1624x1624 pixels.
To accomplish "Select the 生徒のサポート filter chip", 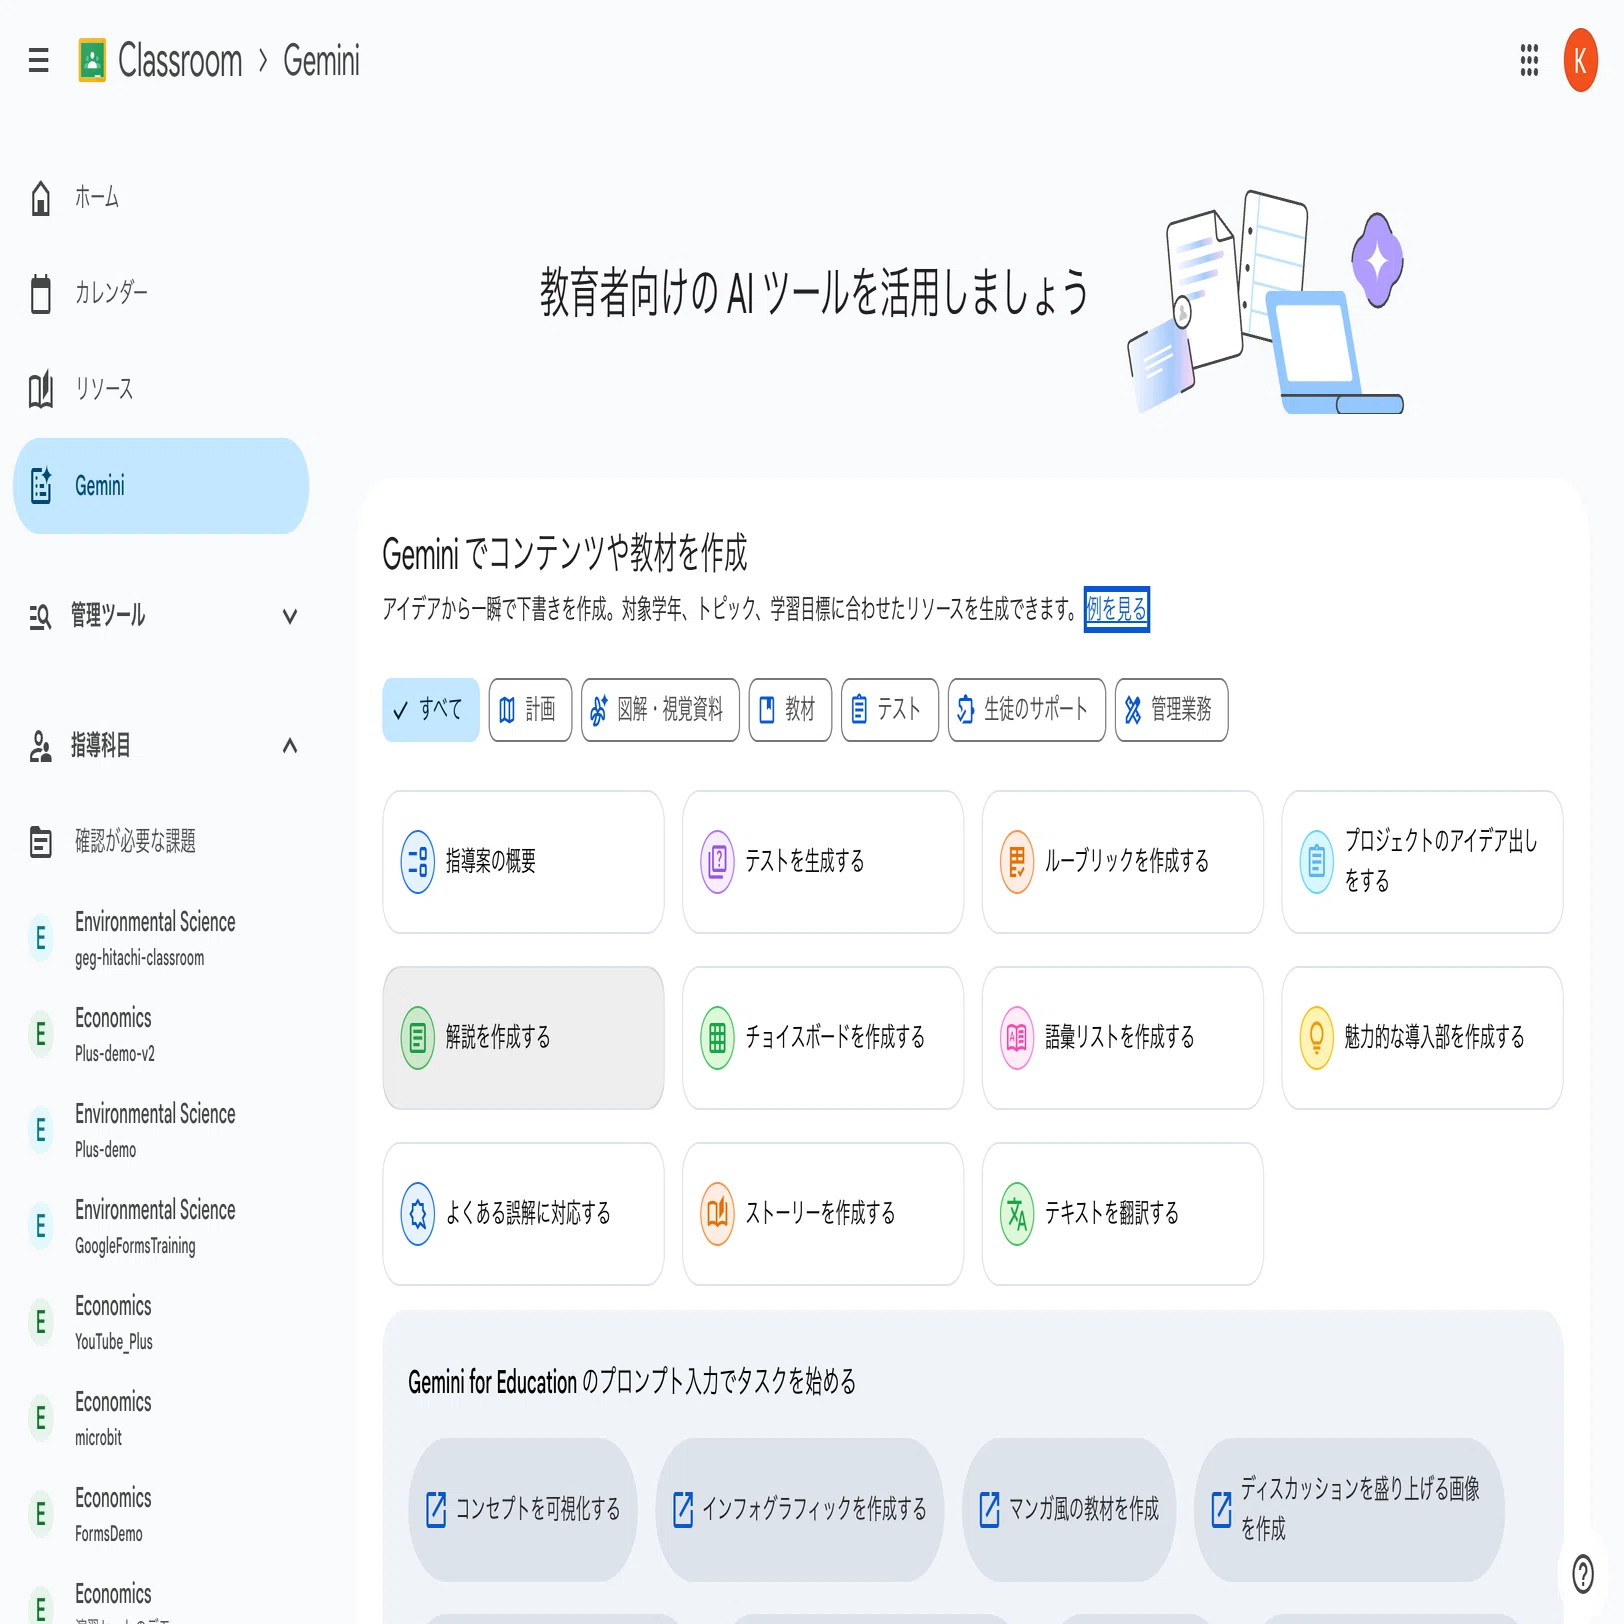I will tap(1026, 710).
